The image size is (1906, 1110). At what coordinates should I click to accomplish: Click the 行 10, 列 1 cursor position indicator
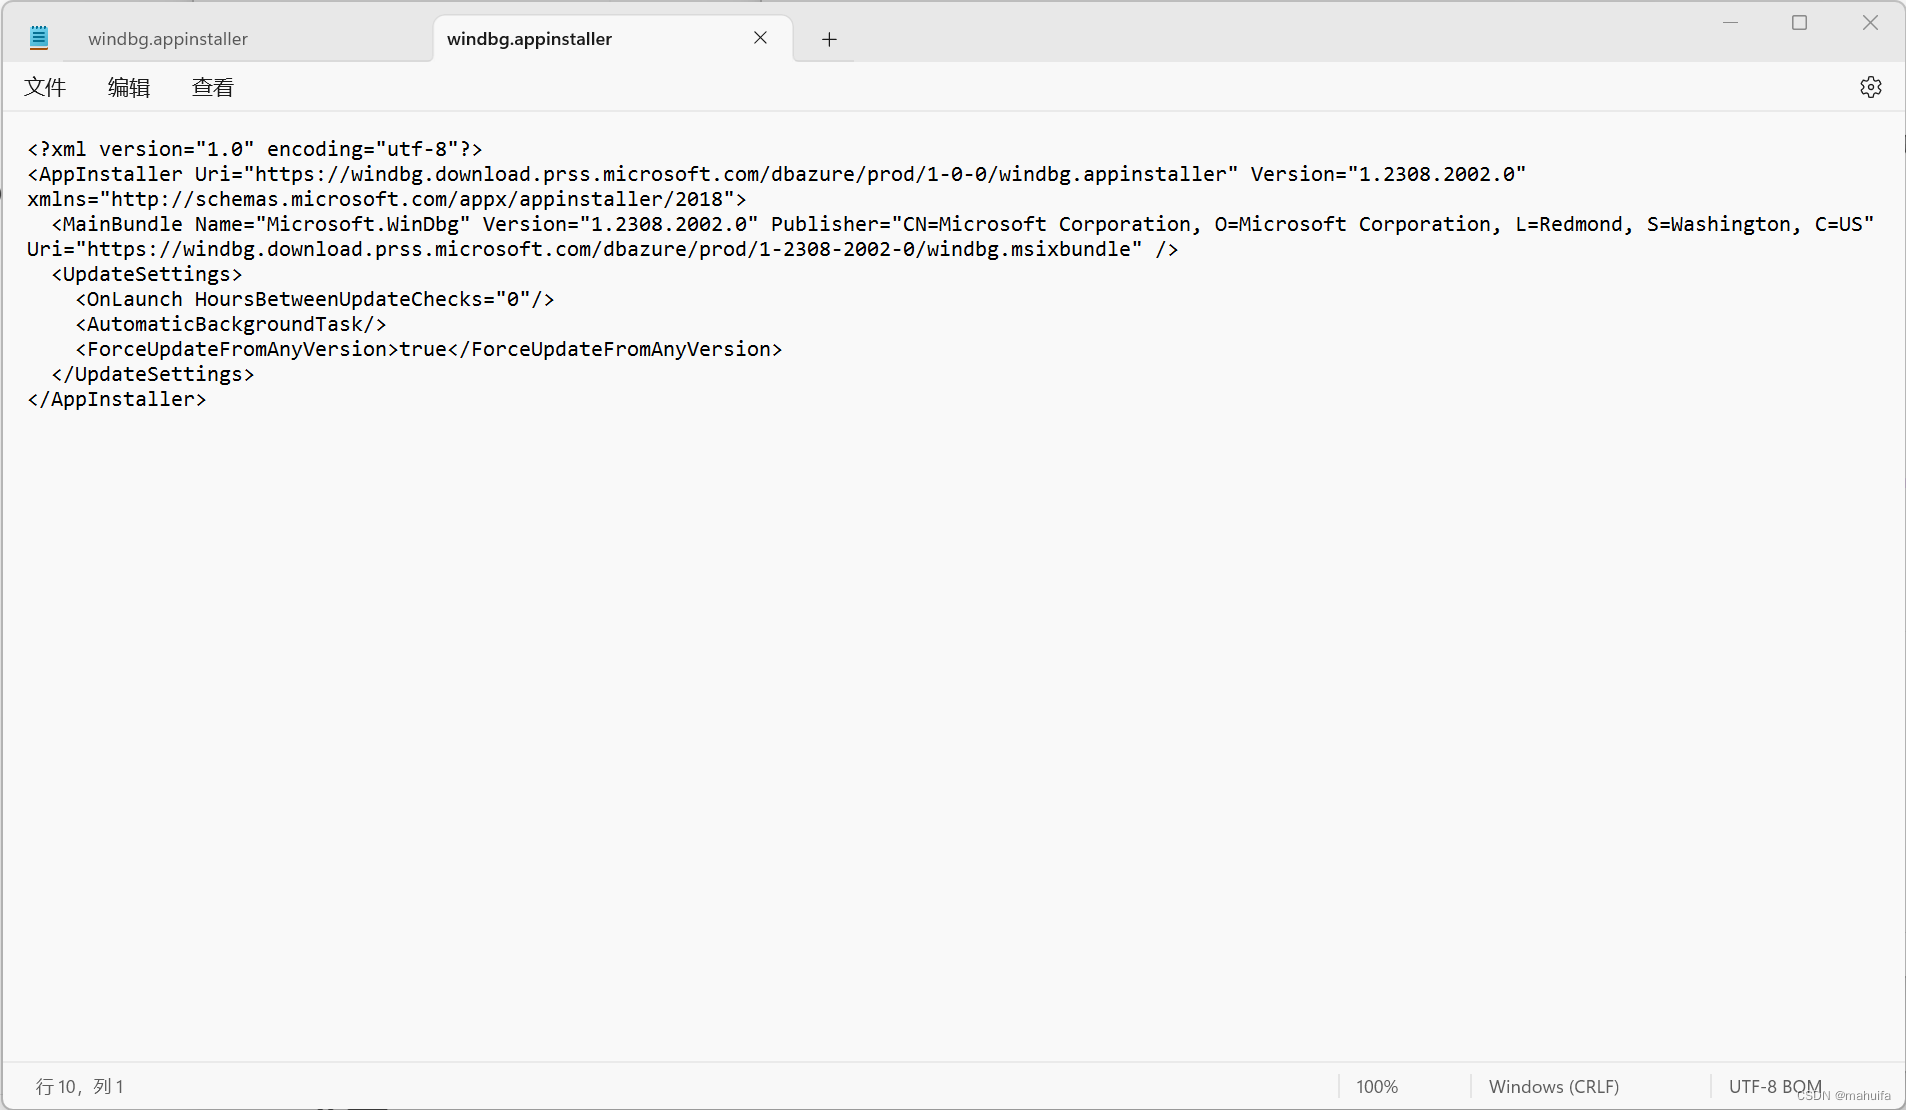click(x=80, y=1086)
